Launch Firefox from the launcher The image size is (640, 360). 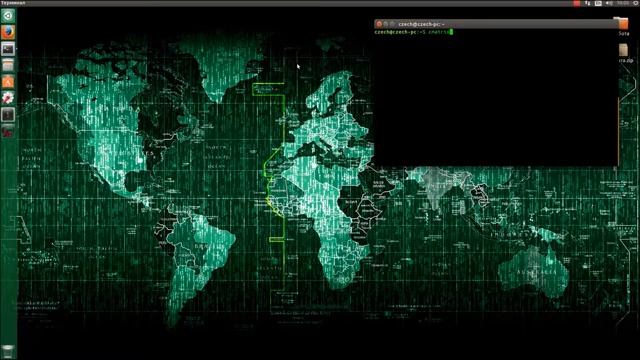click(x=8, y=32)
